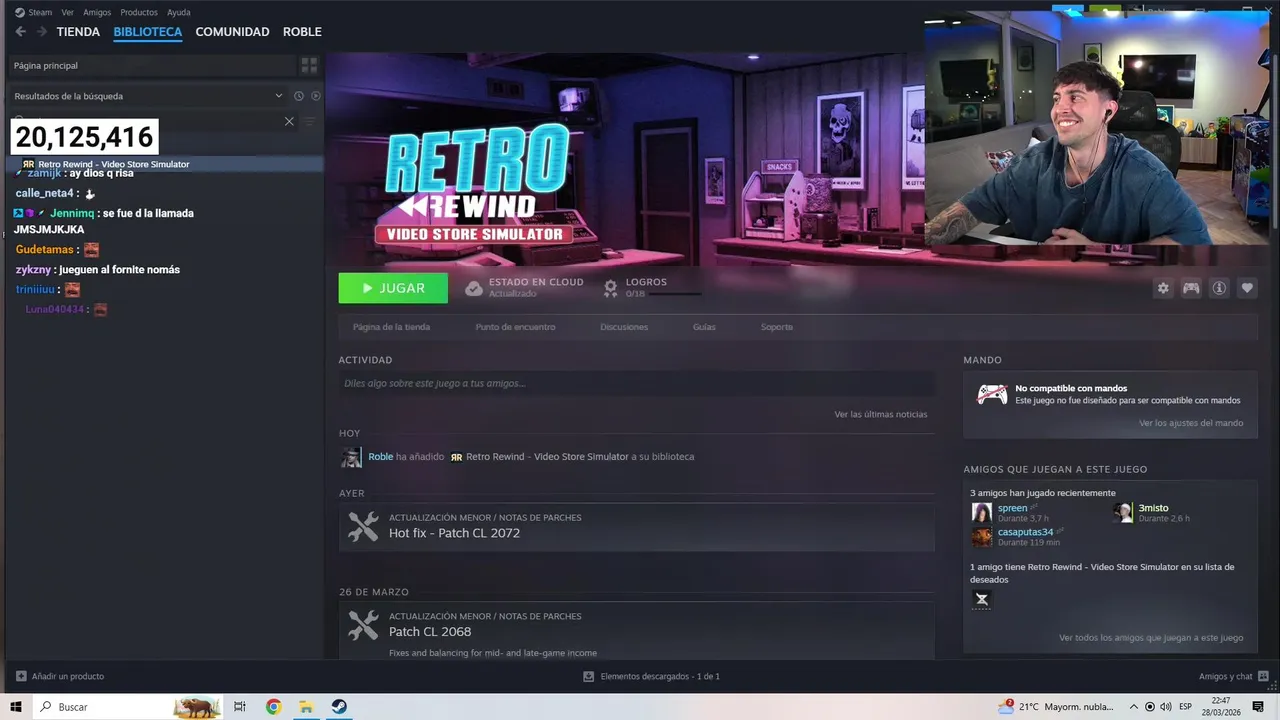The image size is (1280, 720).
Task: Click Añadir un producto
Action: pos(60,676)
